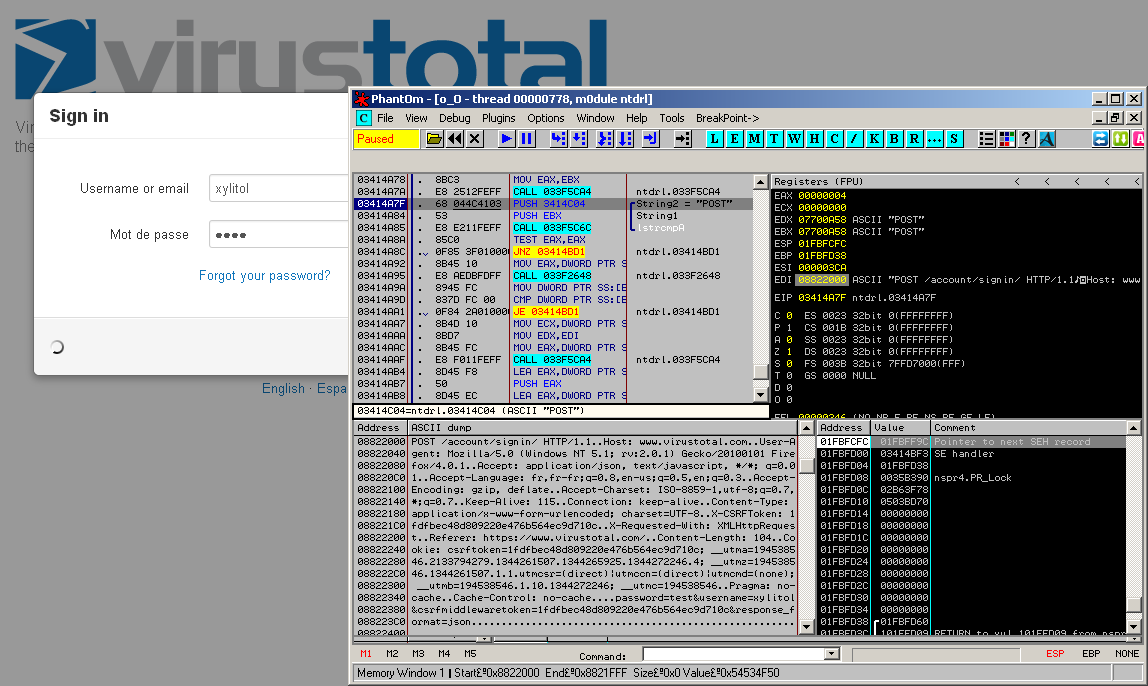Click the disassembly pane scroll down arrow
Screen dimensions: 1148x686
(761, 395)
